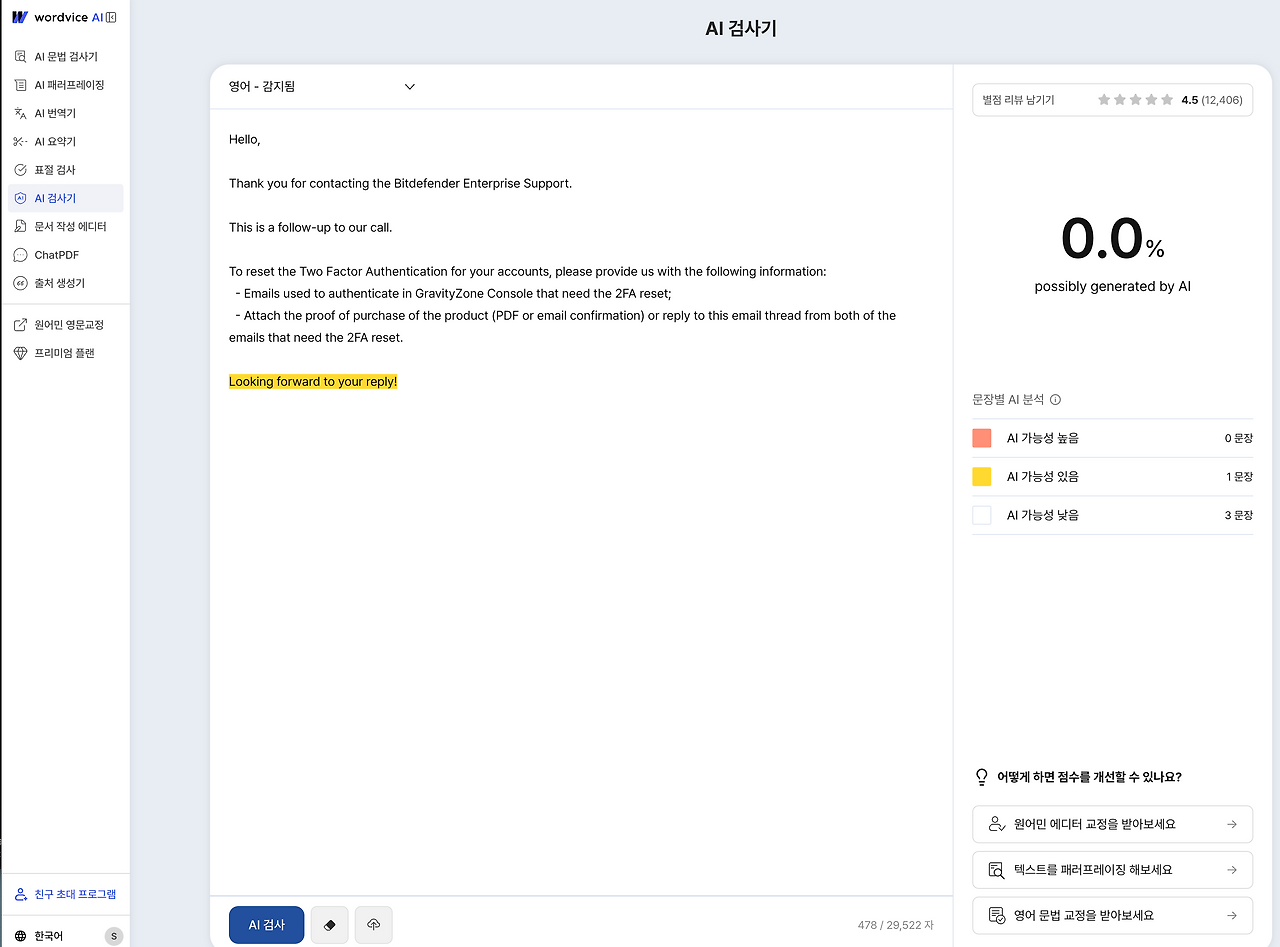Screen dimensions: 1280x947
Task: Open the 영어 - 감지됨 language dropdown
Action: tap(321, 87)
